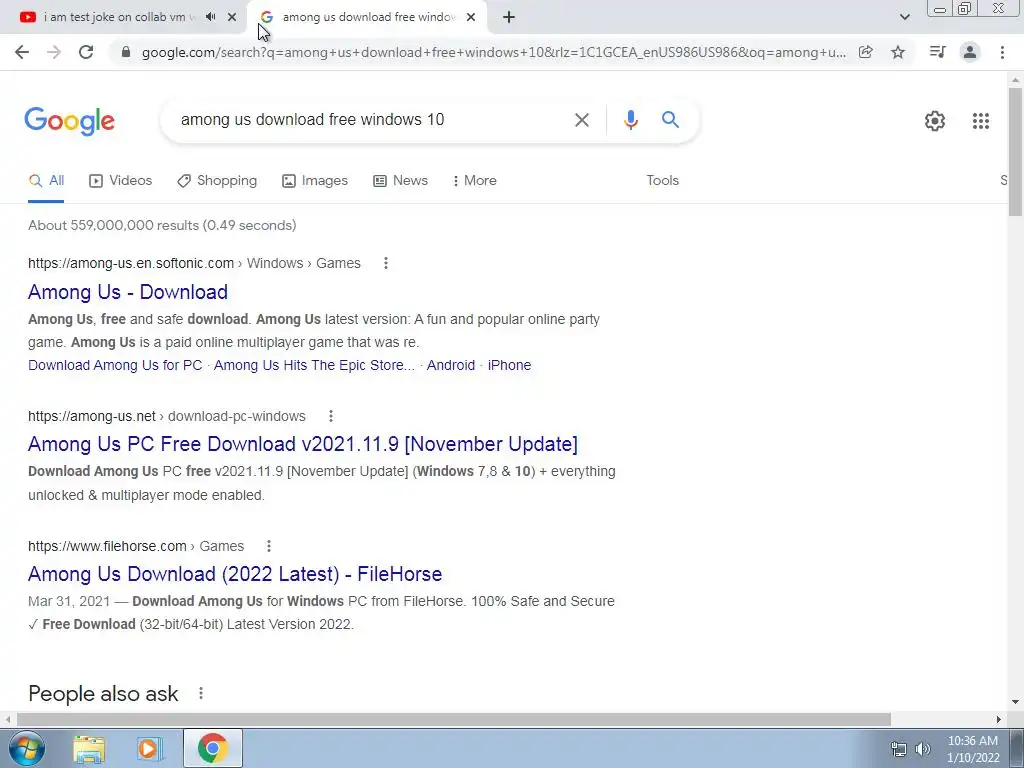Screen dimensions: 1024x768
Task: Switch to the Videos tab
Action: (x=120, y=181)
